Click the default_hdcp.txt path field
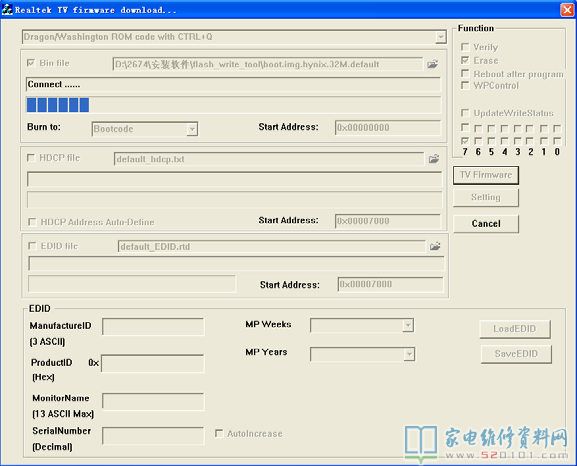This screenshot has height=466, width=577. tap(269, 159)
